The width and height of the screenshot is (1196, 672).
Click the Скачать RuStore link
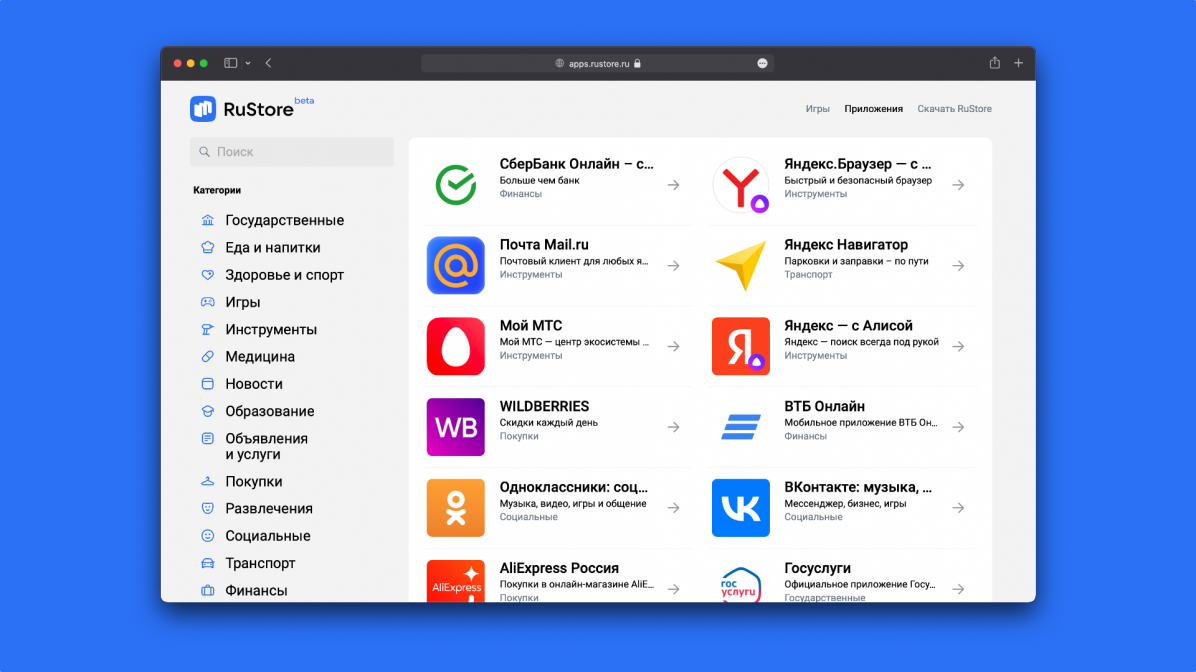tap(954, 109)
